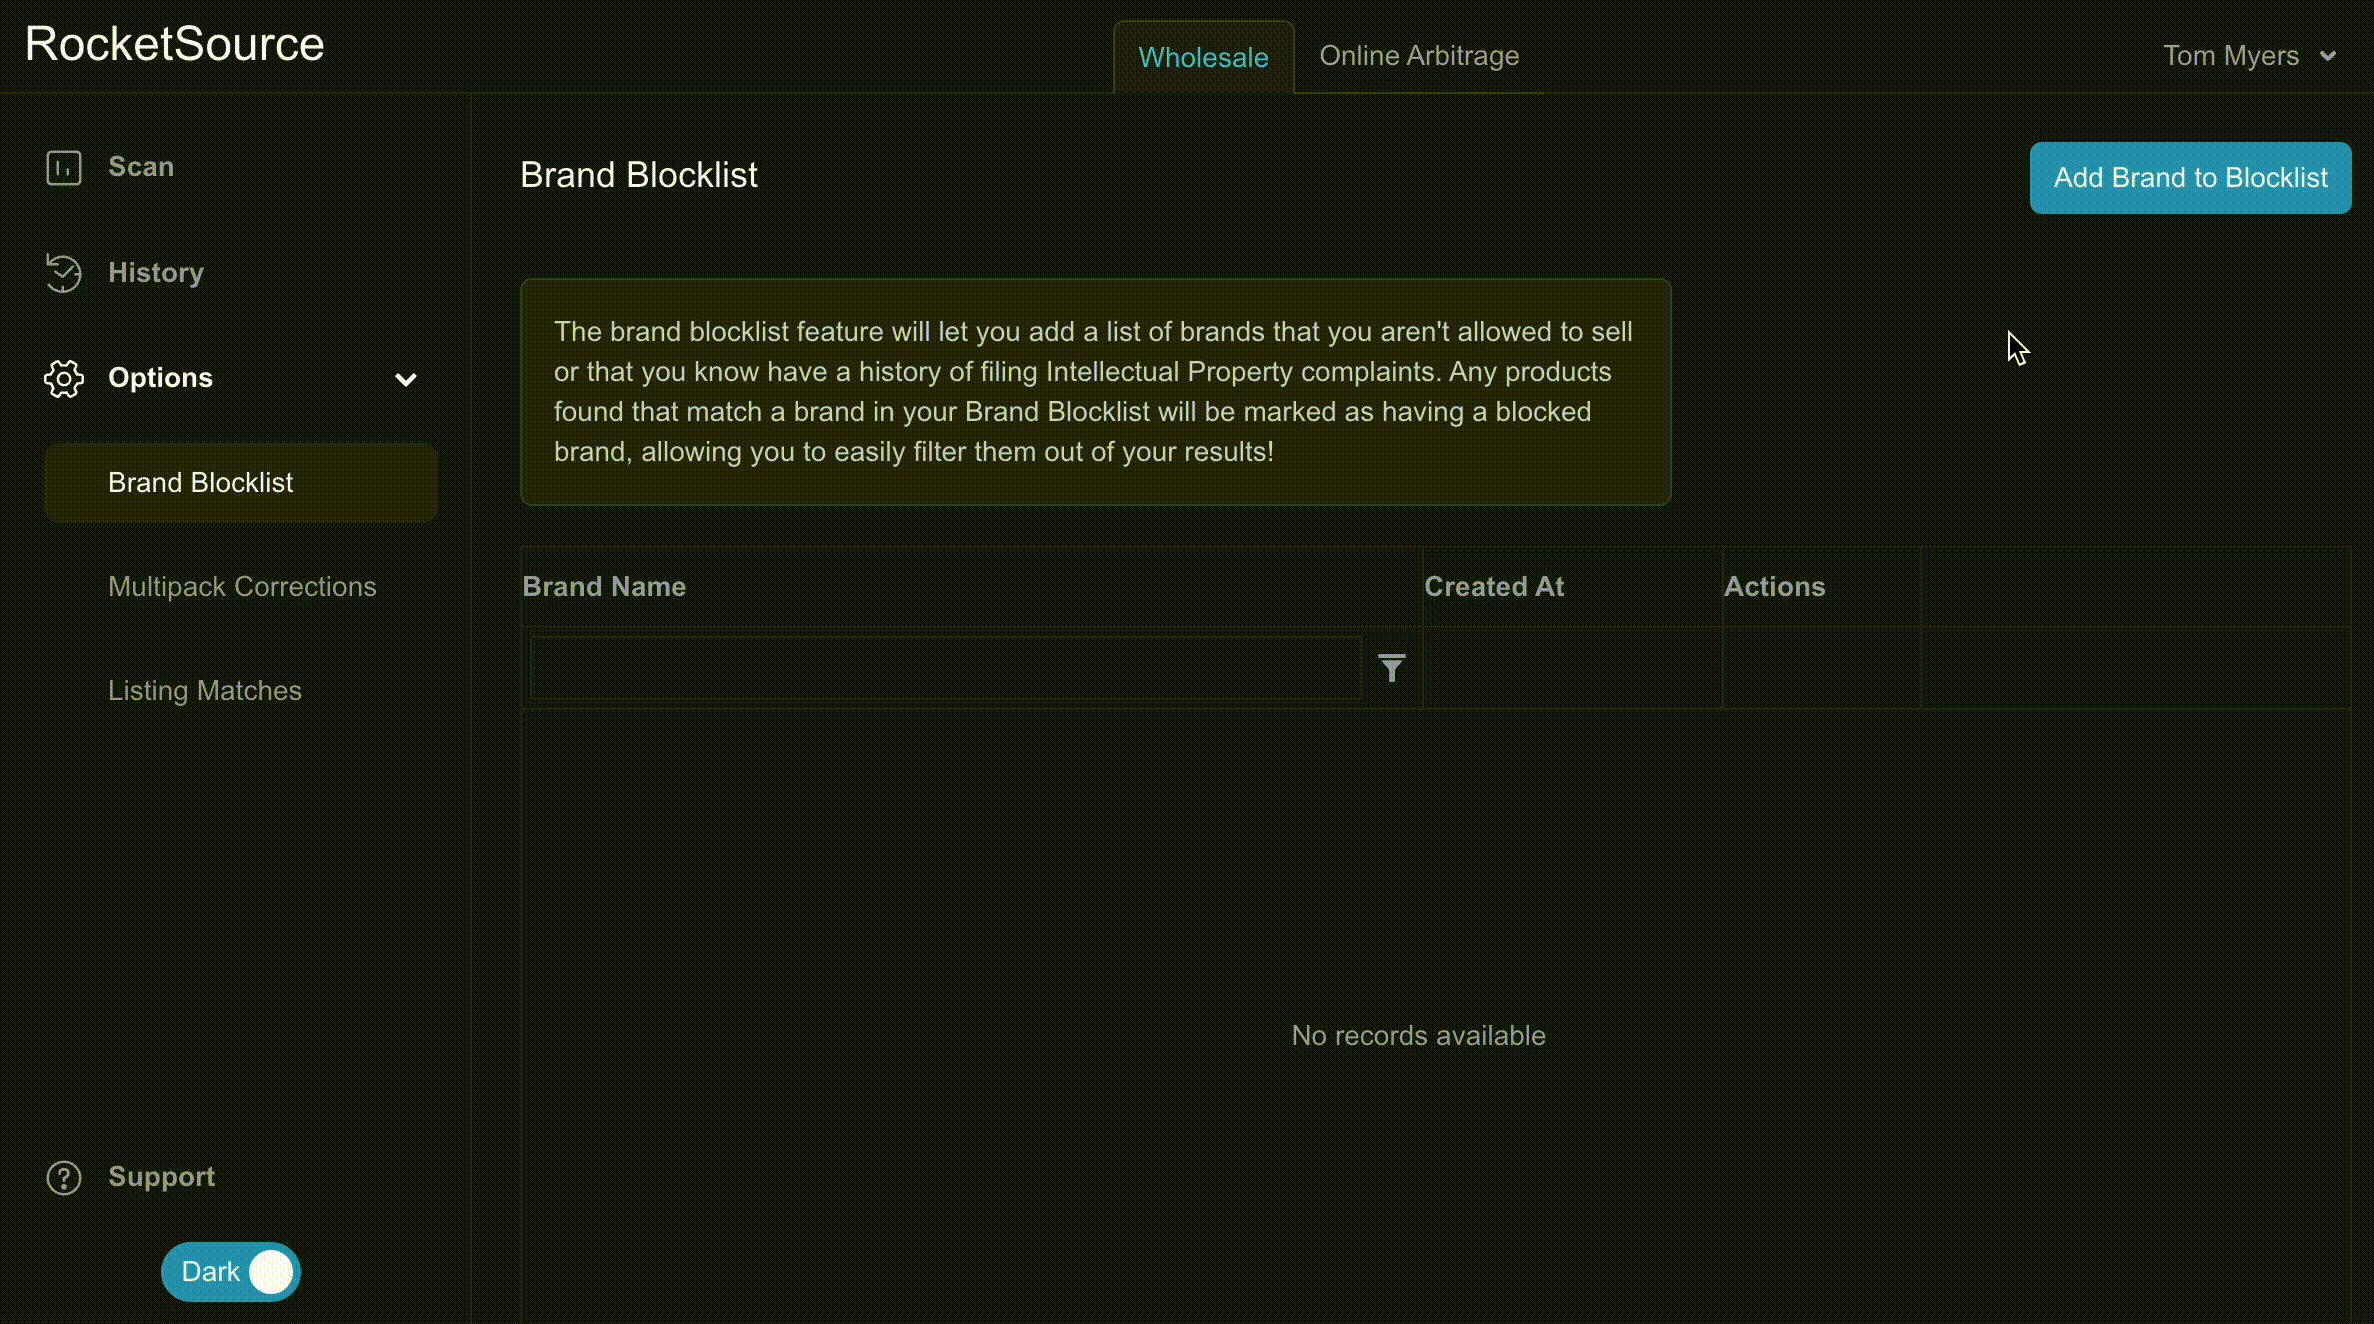Click the Brand Blocklist page heading

coord(639,175)
